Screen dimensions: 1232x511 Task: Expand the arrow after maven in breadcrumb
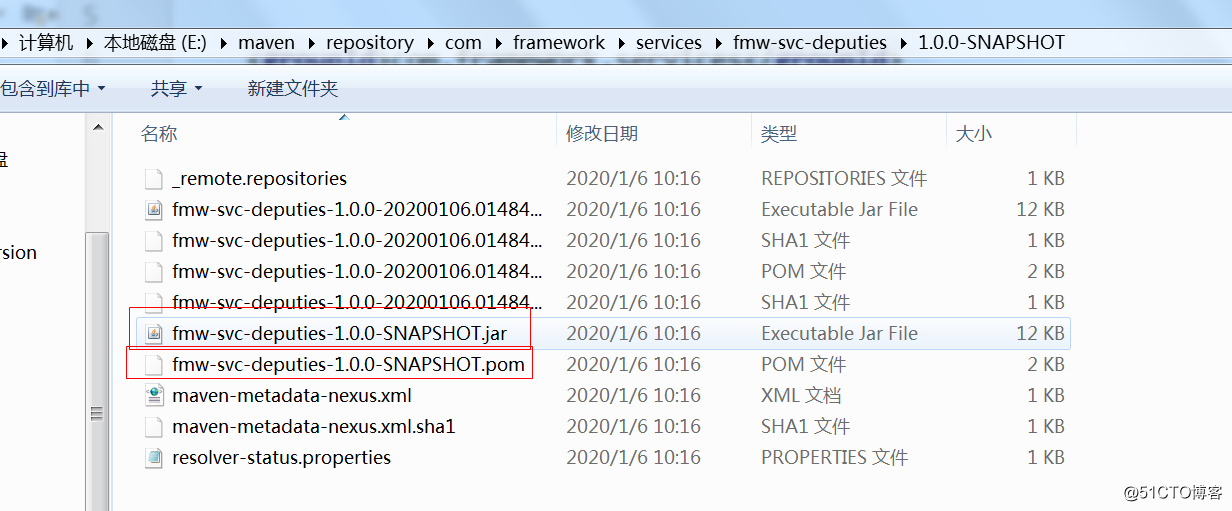(310, 43)
